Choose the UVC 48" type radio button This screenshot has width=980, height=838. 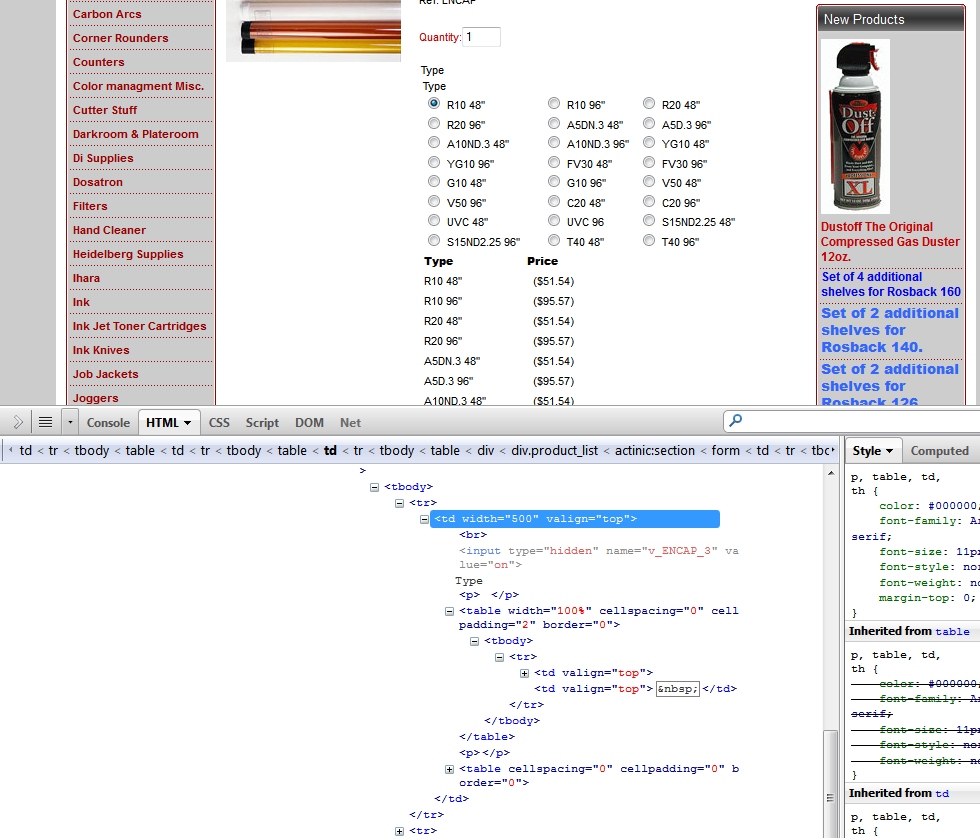[x=434, y=221]
